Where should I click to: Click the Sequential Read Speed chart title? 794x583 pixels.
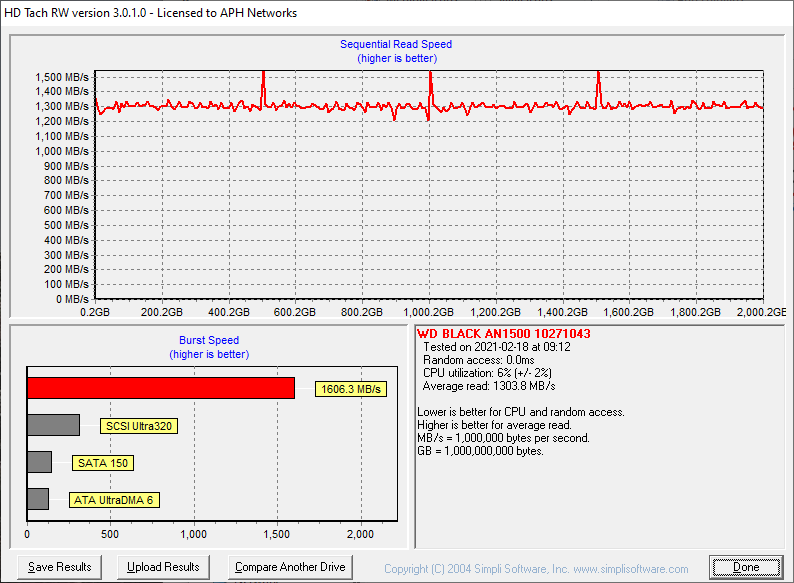pos(396,44)
